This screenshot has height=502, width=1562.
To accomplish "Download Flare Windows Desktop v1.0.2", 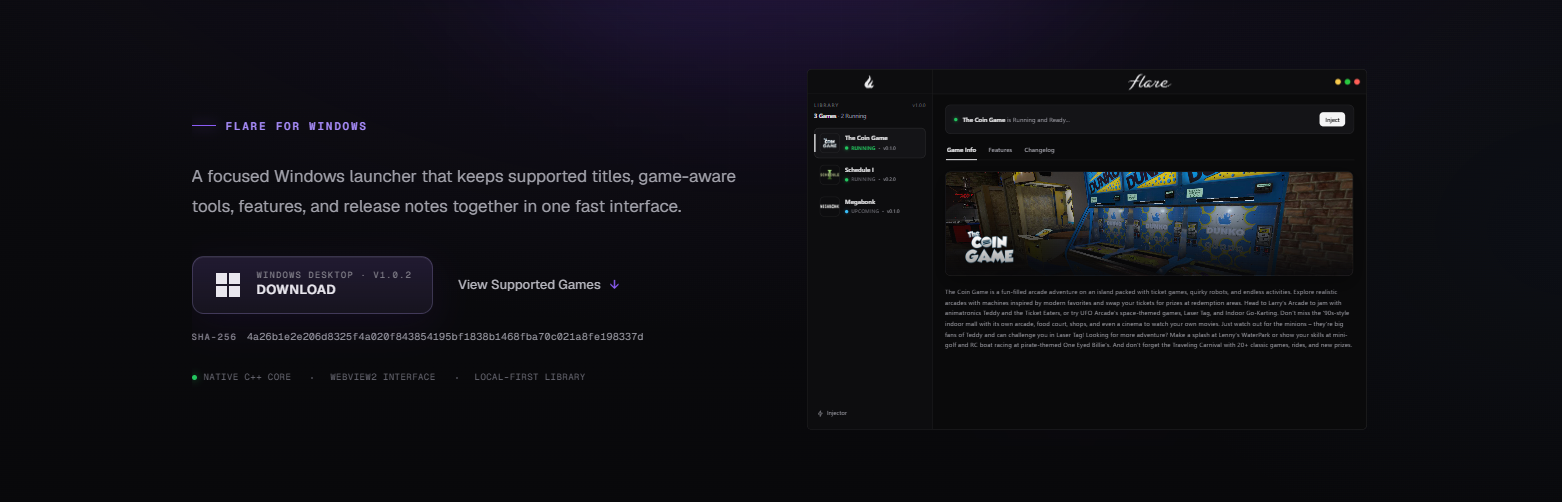I will 312,285.
